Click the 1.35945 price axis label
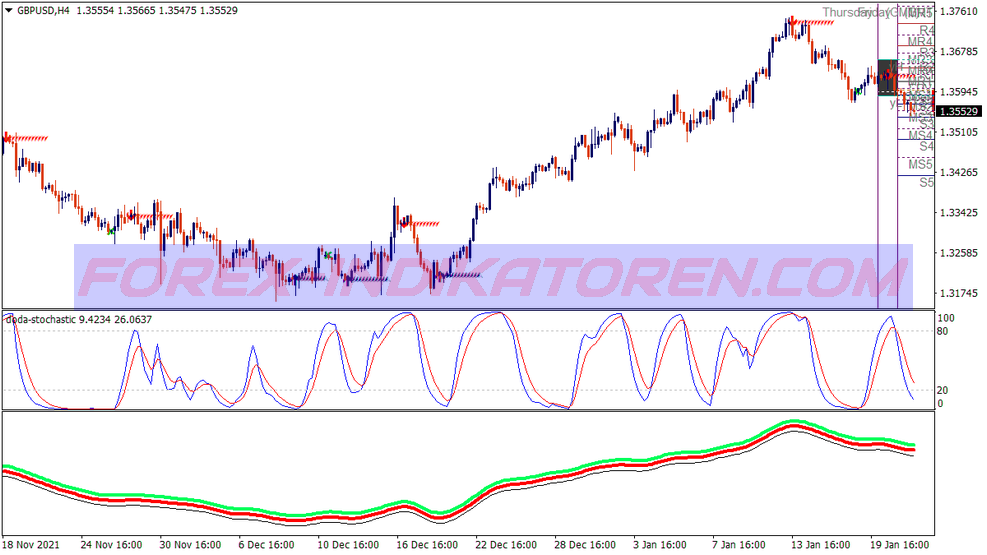This screenshot has width=987, height=555. pyautogui.click(x=959, y=92)
